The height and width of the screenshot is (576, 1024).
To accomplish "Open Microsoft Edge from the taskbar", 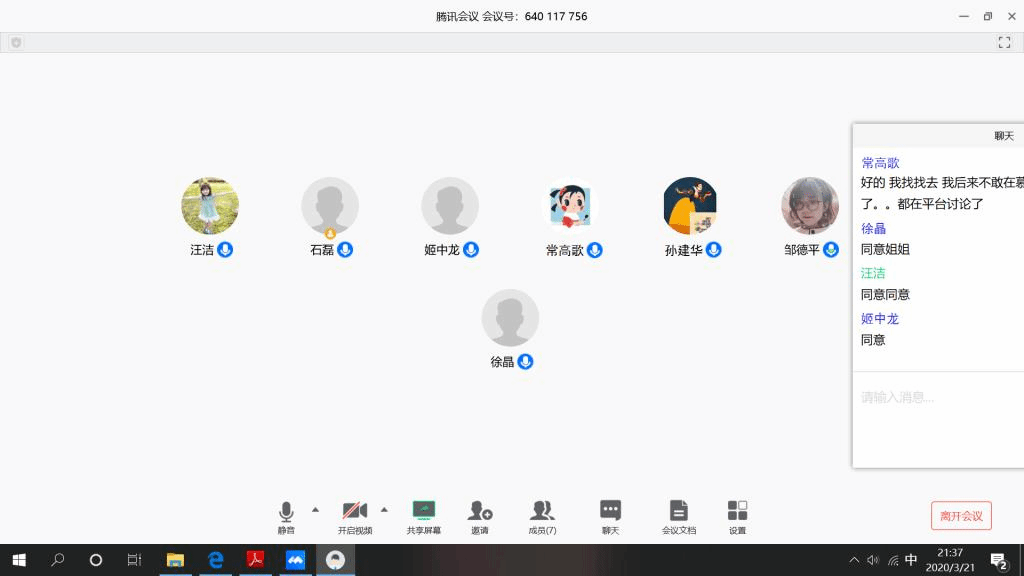I will tap(215, 560).
